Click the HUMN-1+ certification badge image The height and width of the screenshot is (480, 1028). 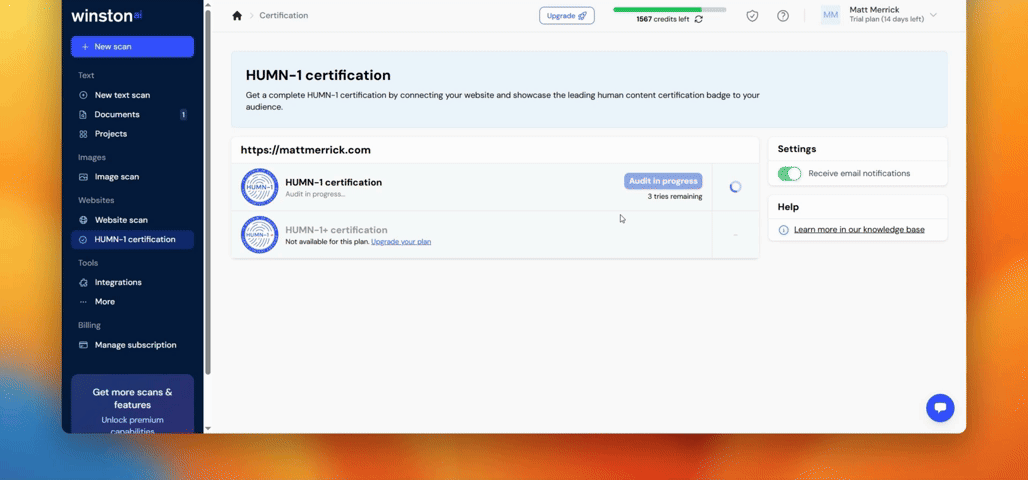pos(260,234)
